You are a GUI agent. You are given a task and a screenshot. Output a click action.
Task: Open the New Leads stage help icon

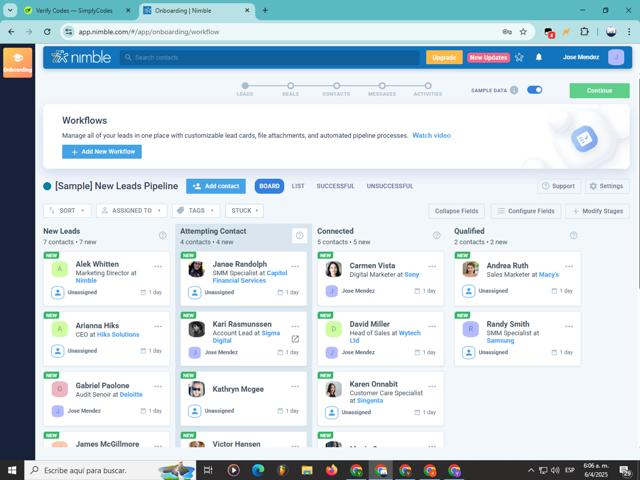pos(162,236)
